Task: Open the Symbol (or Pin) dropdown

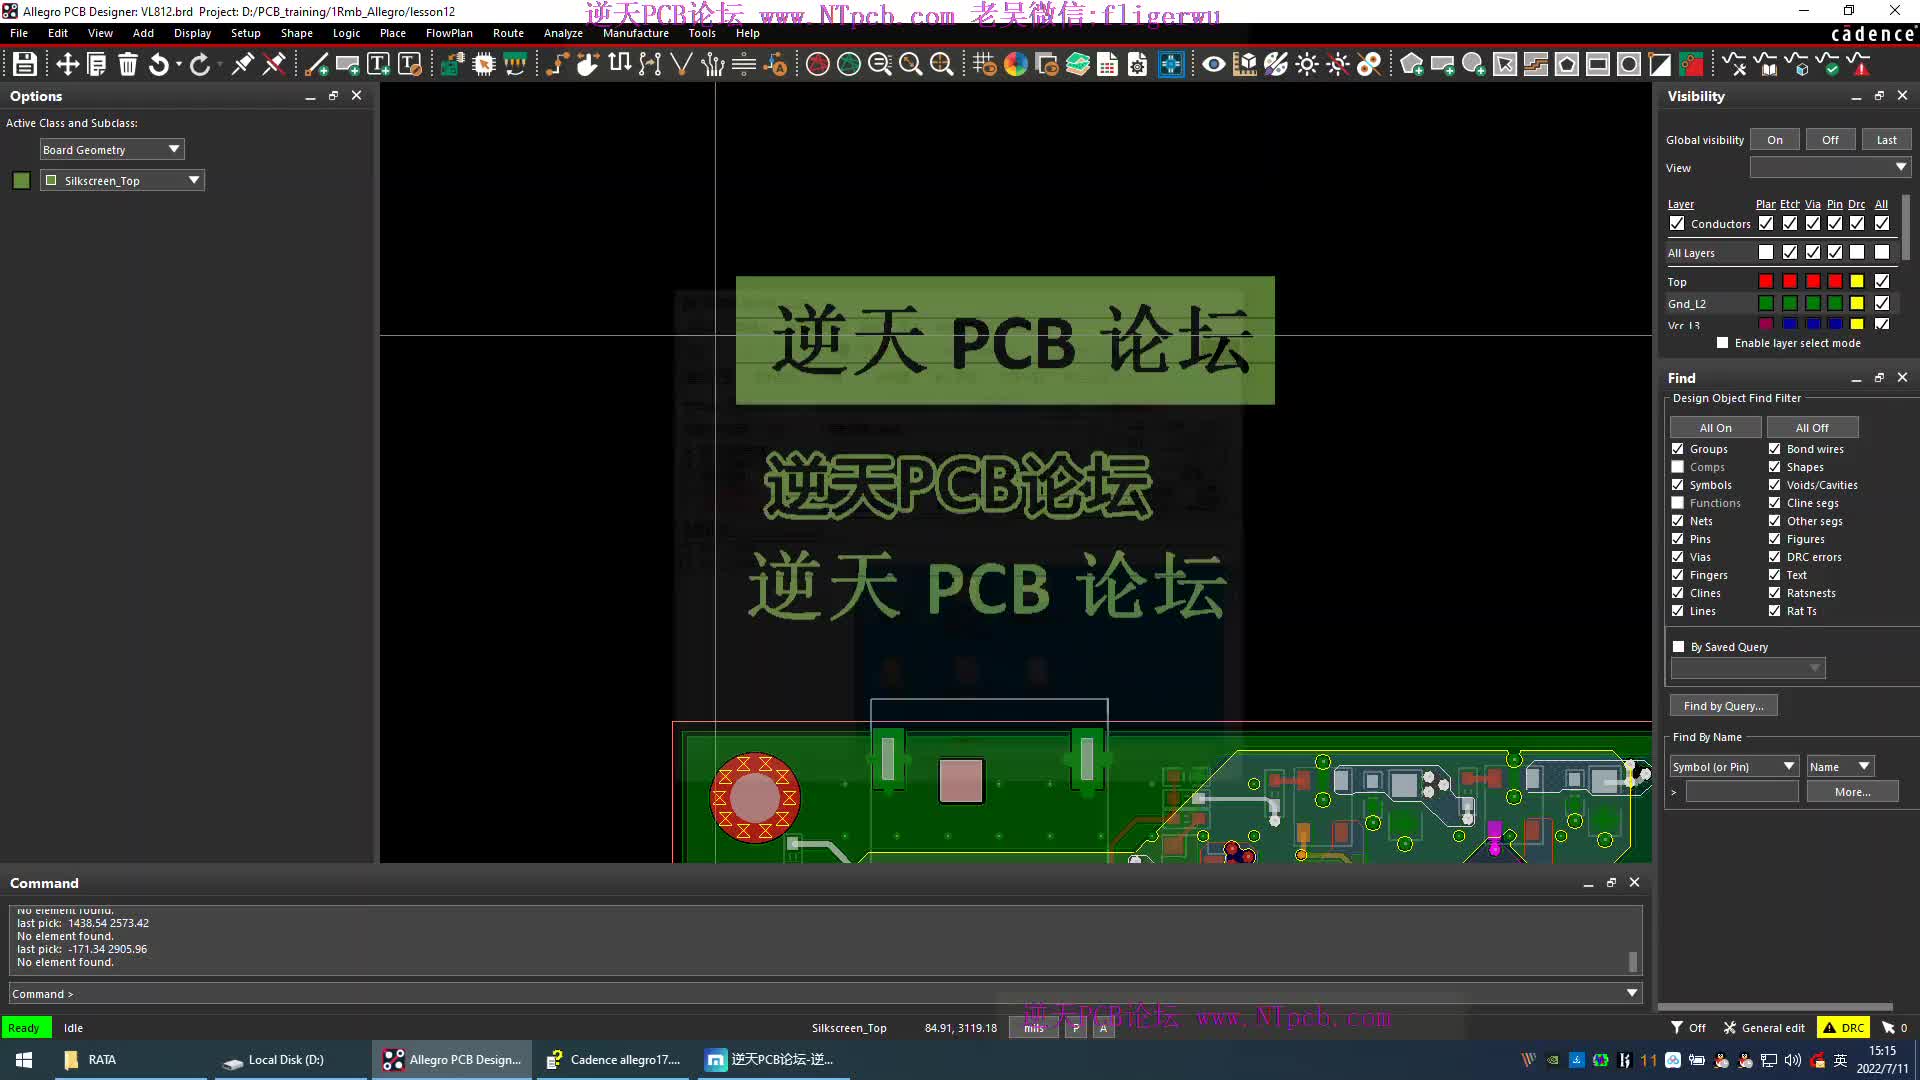Action: click(1734, 767)
